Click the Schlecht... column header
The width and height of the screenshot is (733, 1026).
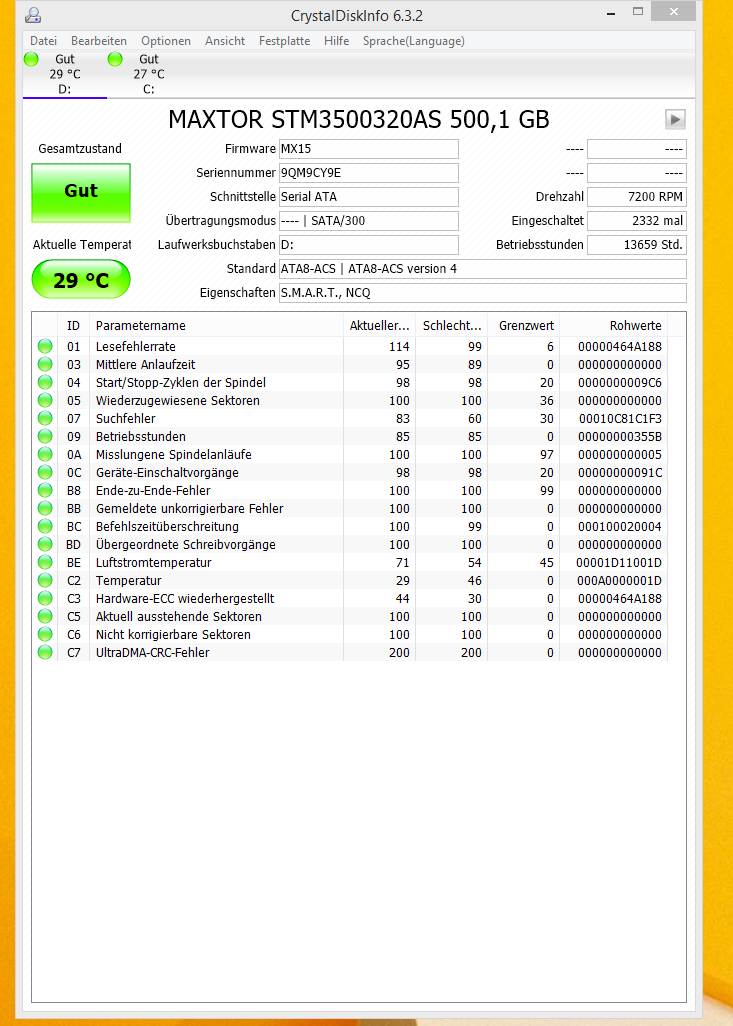tap(452, 325)
